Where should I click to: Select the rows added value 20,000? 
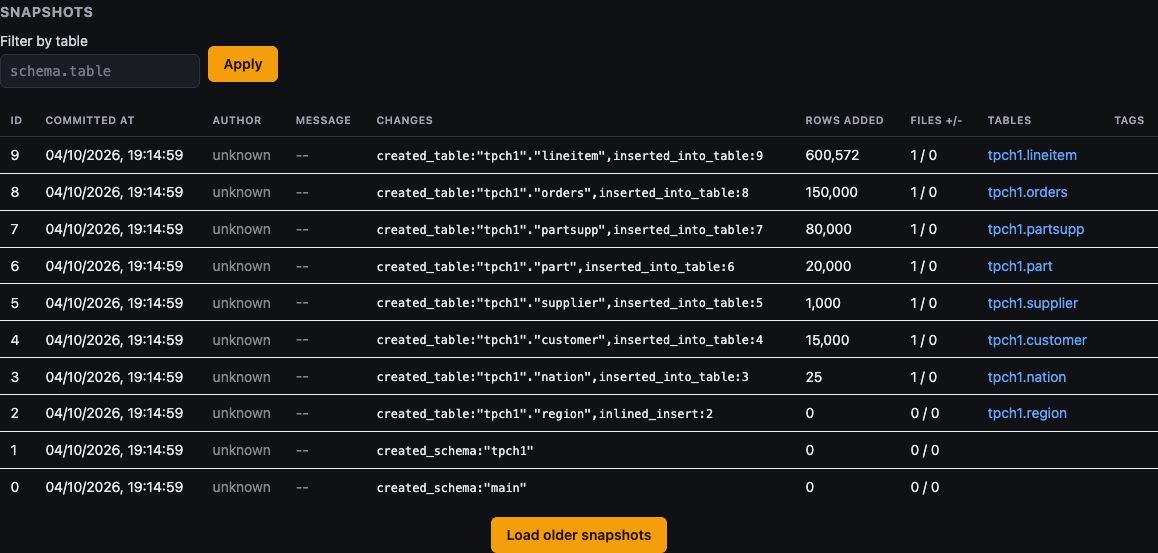pyautogui.click(x=829, y=266)
